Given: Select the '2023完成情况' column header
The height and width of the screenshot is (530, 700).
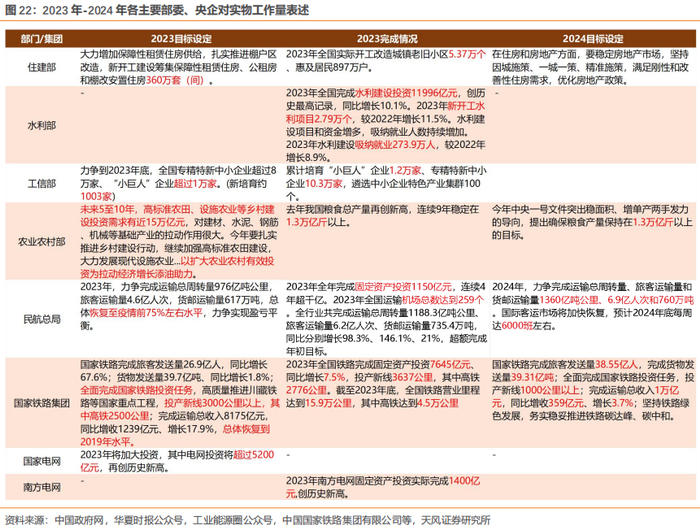Looking at the screenshot, I should point(387,39).
